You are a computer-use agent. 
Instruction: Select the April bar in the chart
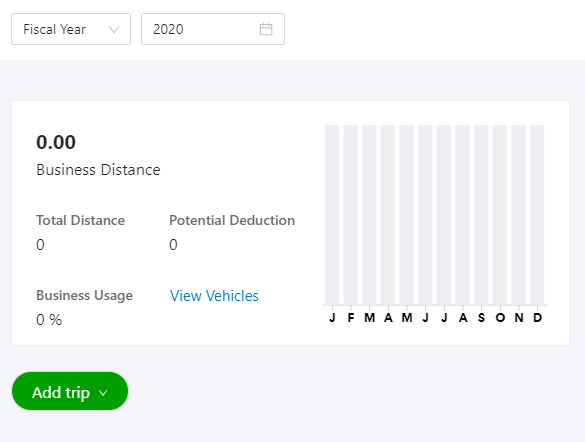click(x=388, y=214)
